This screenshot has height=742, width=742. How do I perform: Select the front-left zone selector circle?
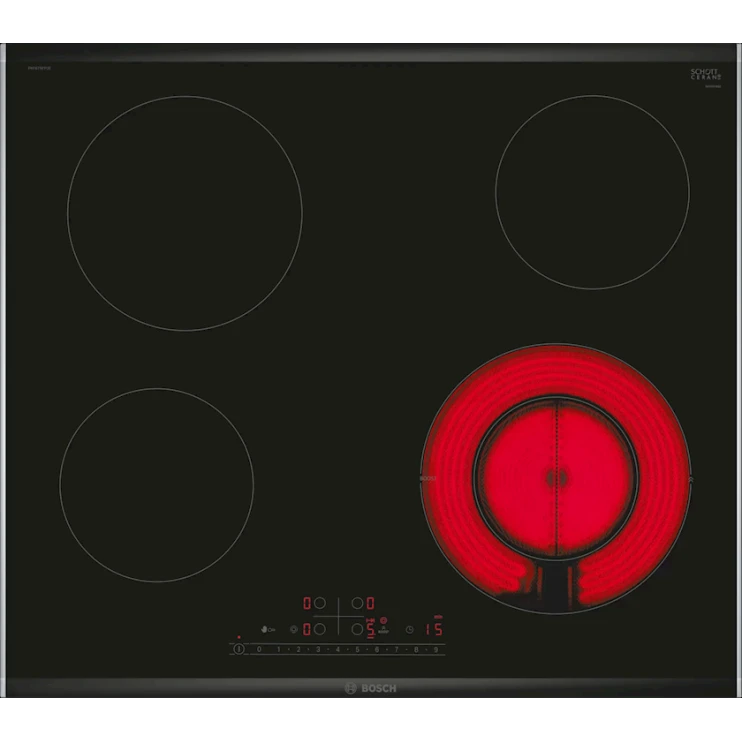(x=321, y=629)
